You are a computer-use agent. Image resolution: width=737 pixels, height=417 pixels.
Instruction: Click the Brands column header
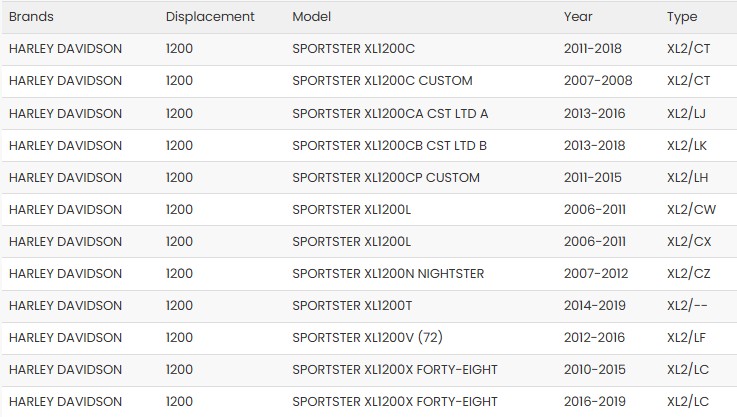pos(31,17)
